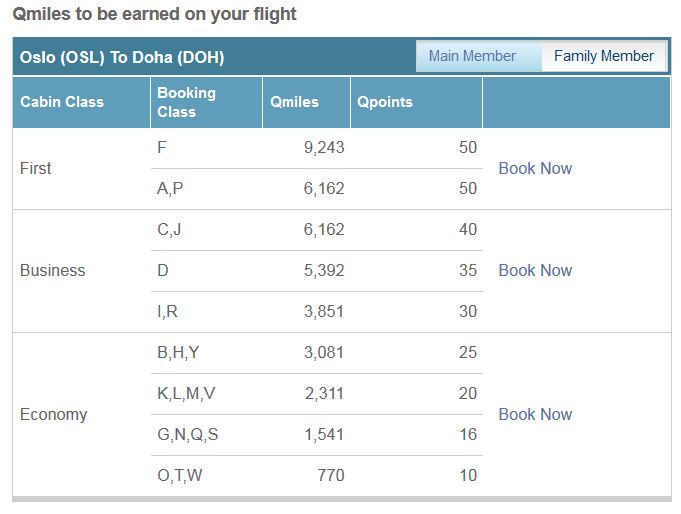Click the First cabin class cell
681x514 pixels.
click(36, 168)
